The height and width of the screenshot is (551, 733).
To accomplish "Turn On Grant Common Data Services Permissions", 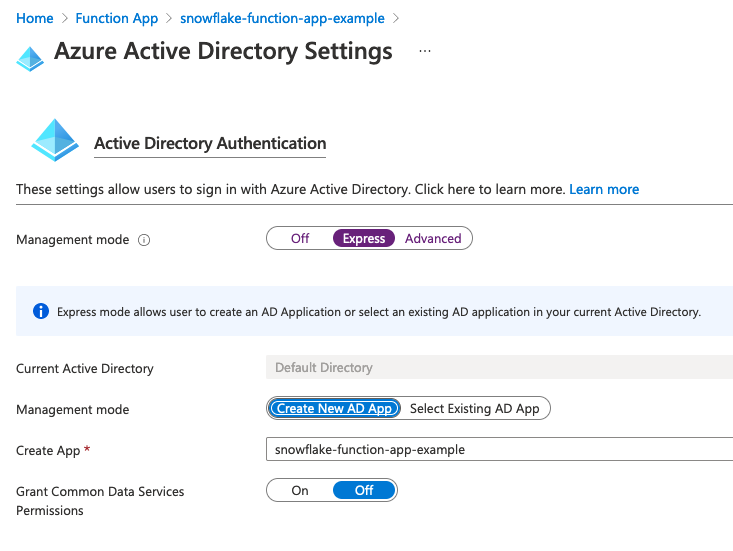I will pos(300,490).
